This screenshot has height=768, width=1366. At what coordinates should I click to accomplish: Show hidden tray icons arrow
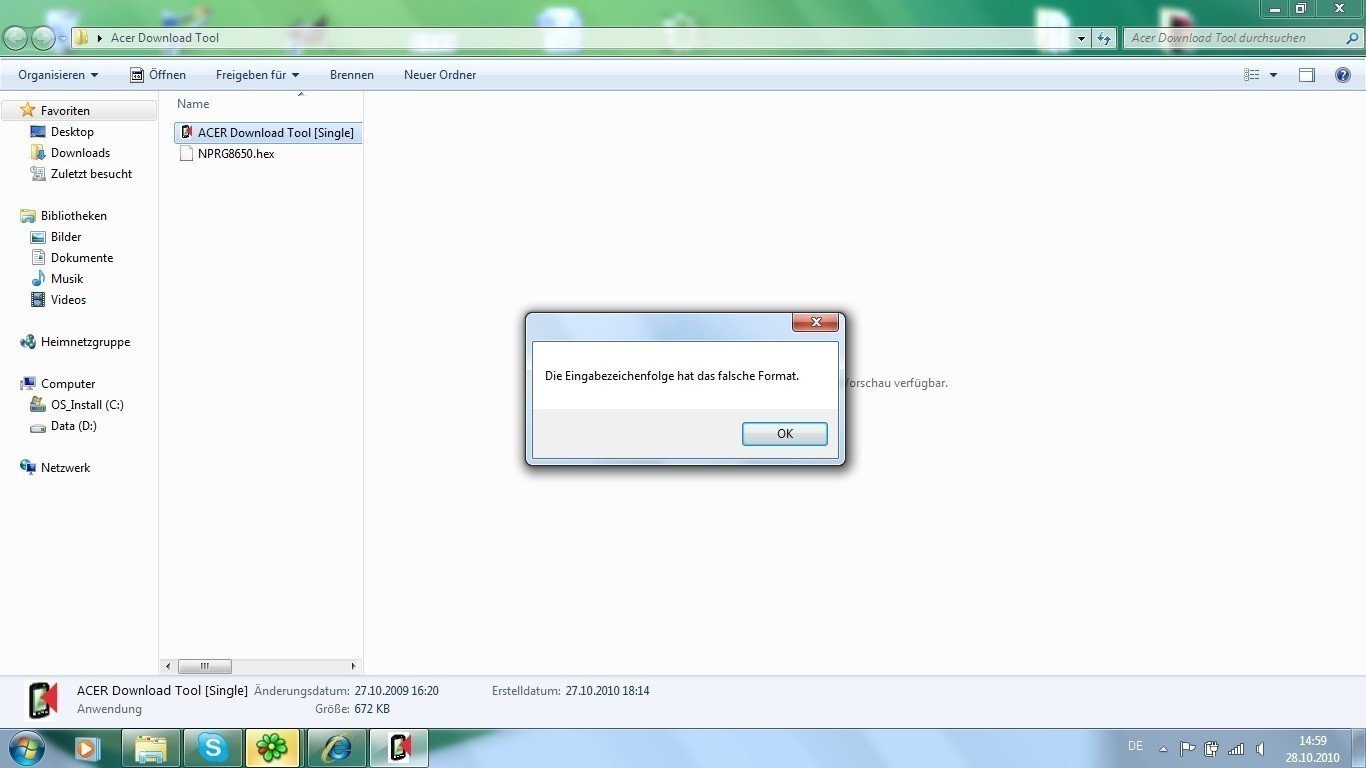(1163, 748)
